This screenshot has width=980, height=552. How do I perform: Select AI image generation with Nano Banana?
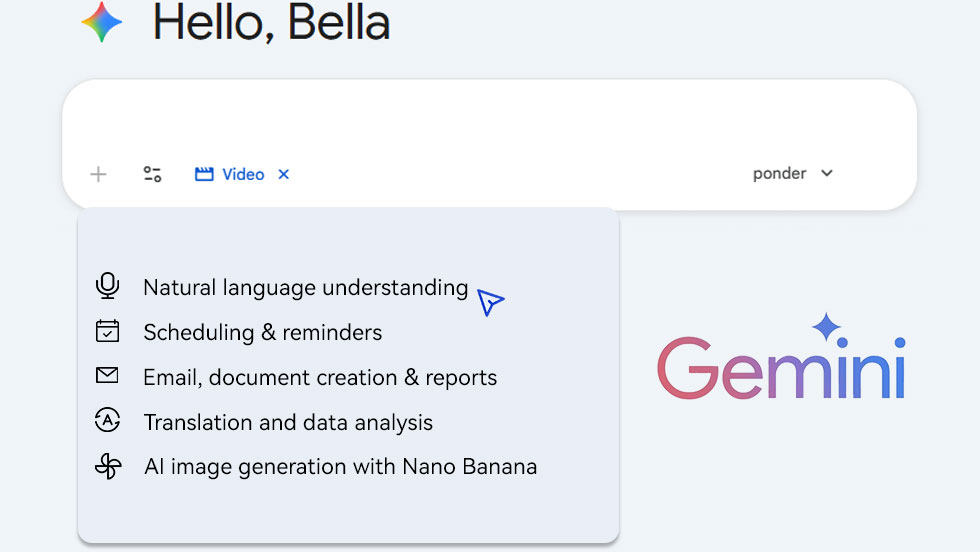pos(340,467)
